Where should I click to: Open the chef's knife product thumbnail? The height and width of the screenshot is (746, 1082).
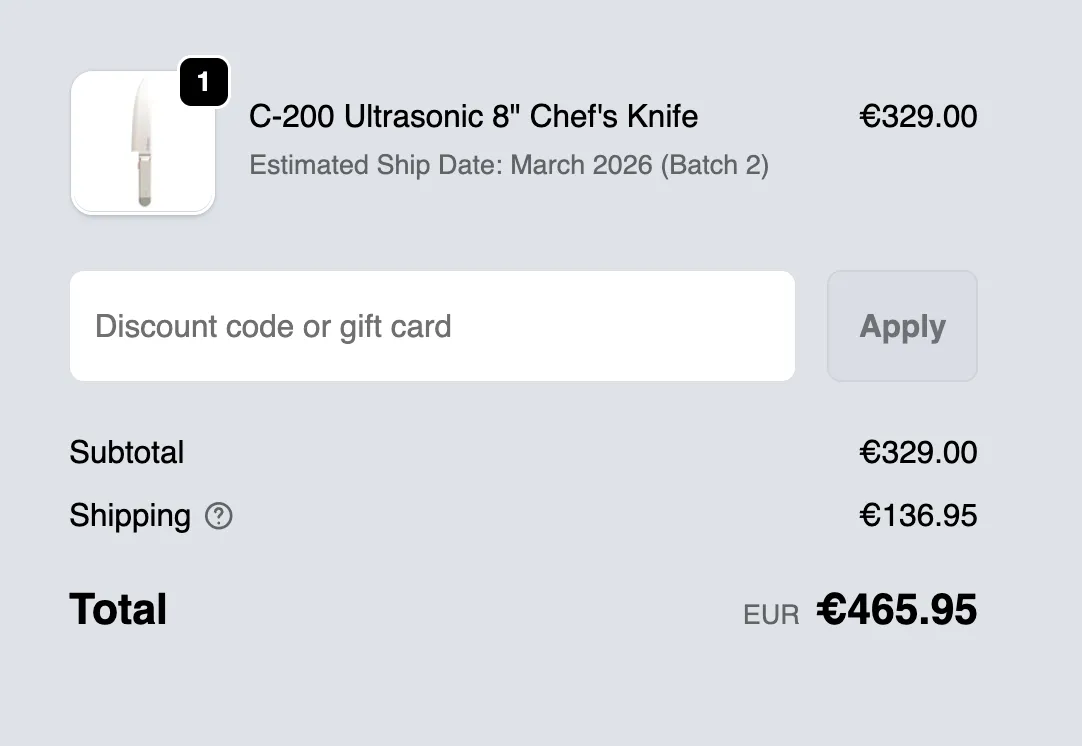[143, 143]
